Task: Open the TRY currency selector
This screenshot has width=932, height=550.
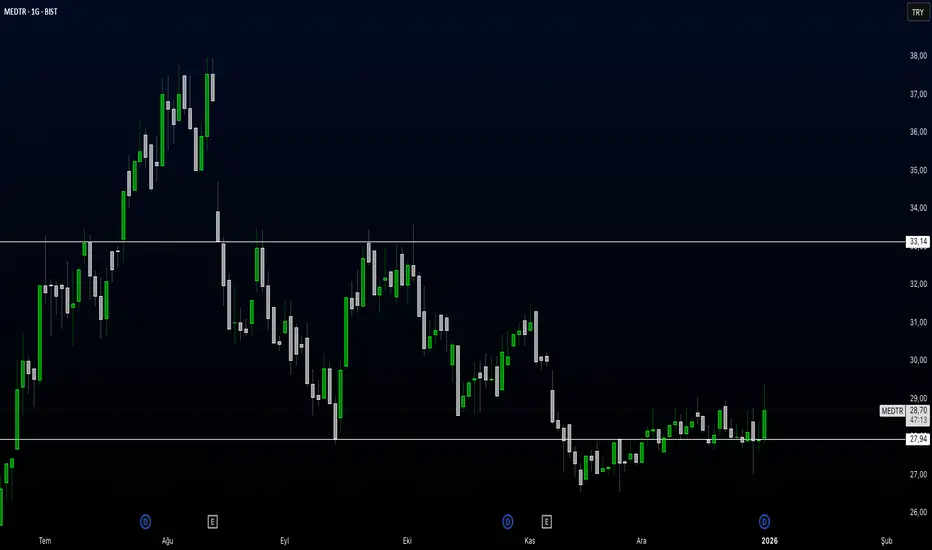Action: (x=918, y=12)
